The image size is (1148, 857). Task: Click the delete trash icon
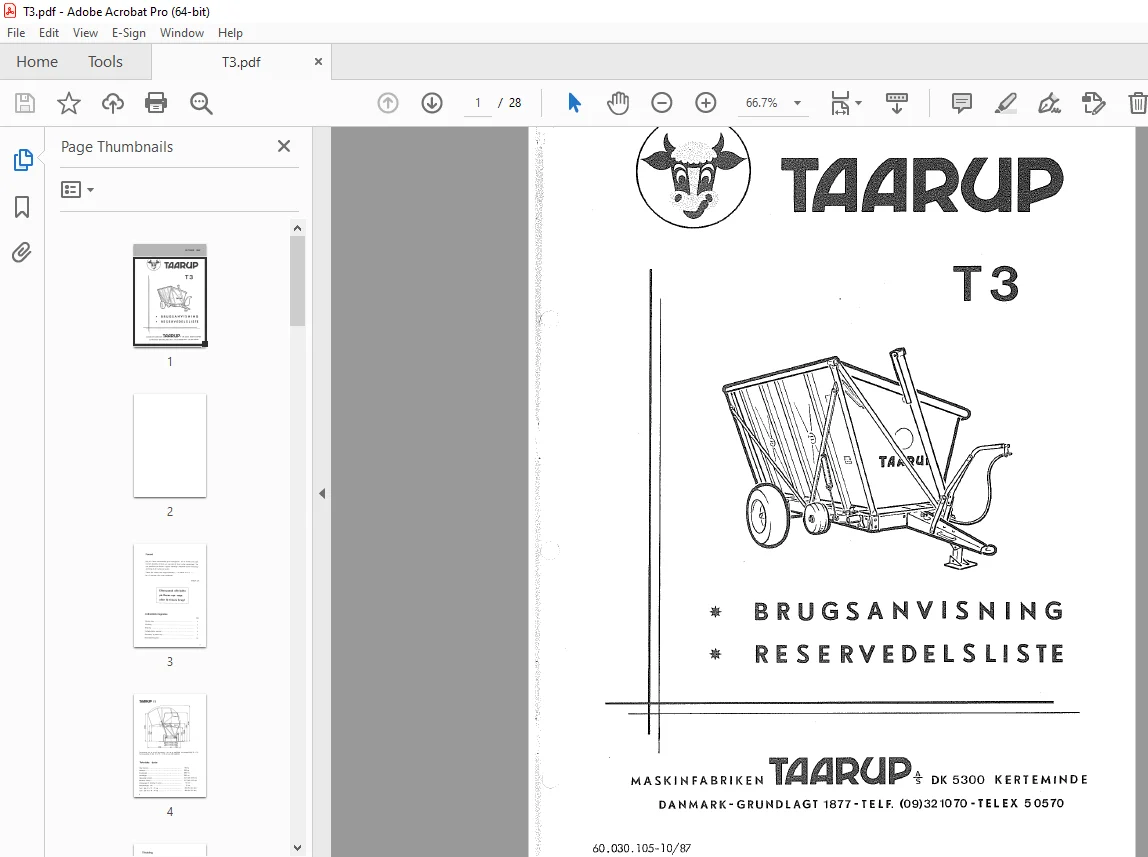click(1137, 103)
